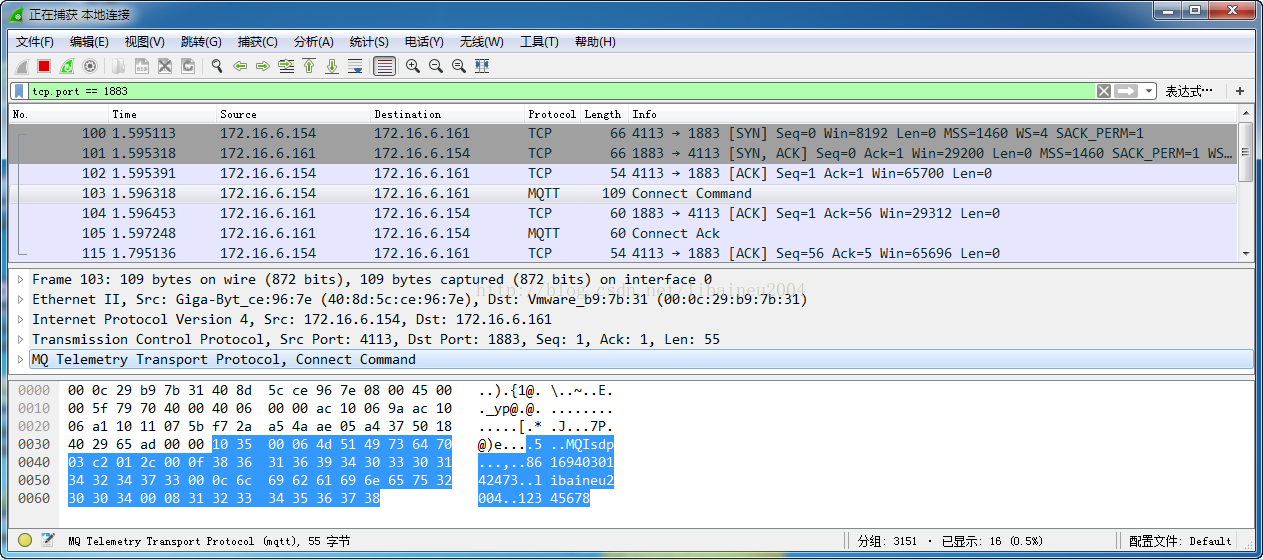The image size is (1263, 559).
Task: Jump to last packet icon
Action: (332, 66)
